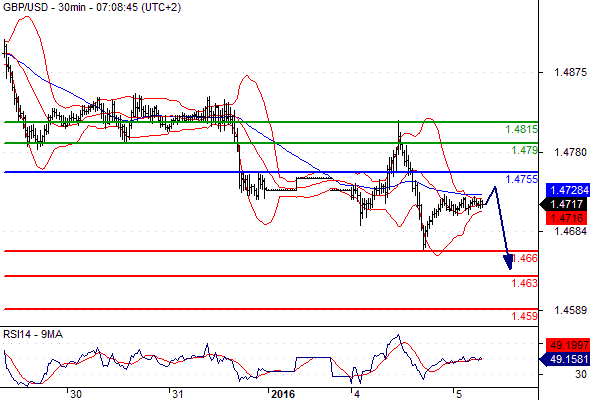This screenshot has width=590, height=400.
Task: Click the 2016 date marker on time axis
Action: pos(283,394)
